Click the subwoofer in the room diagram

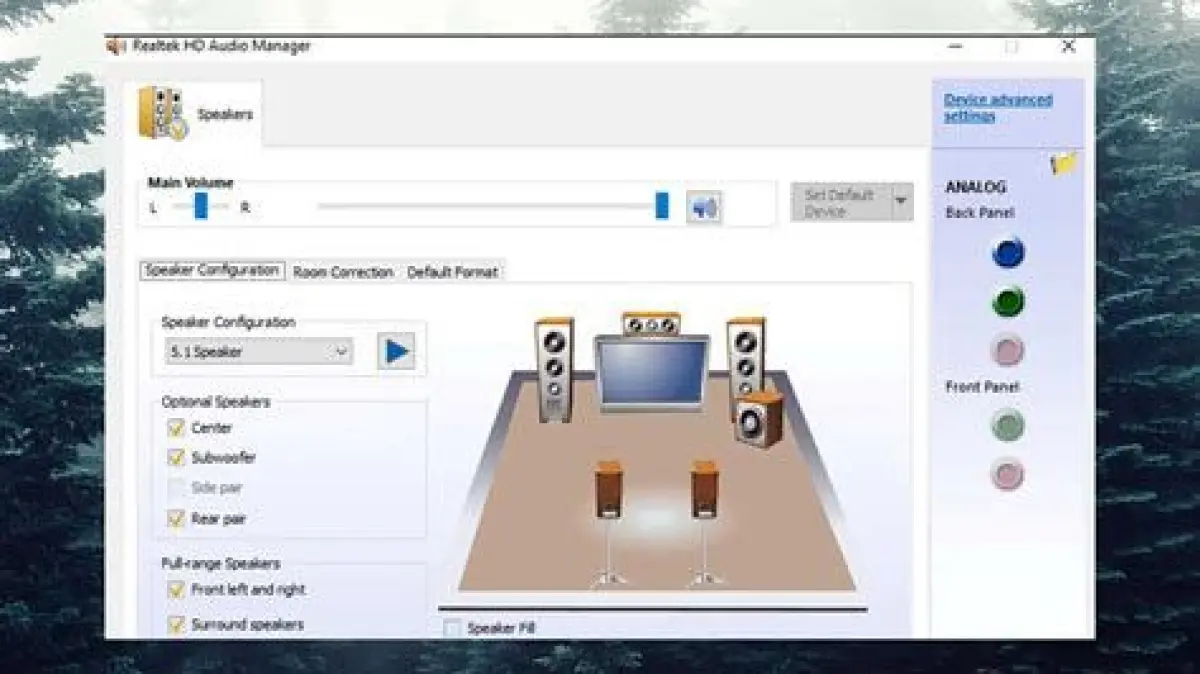[759, 420]
